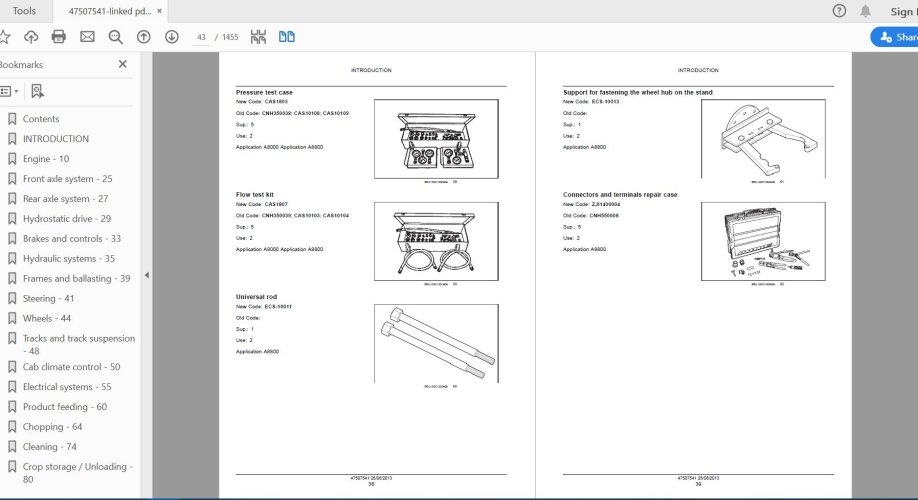Image resolution: width=918 pixels, height=500 pixels.
Task: Toggle the two-page view icon
Action: [286, 37]
